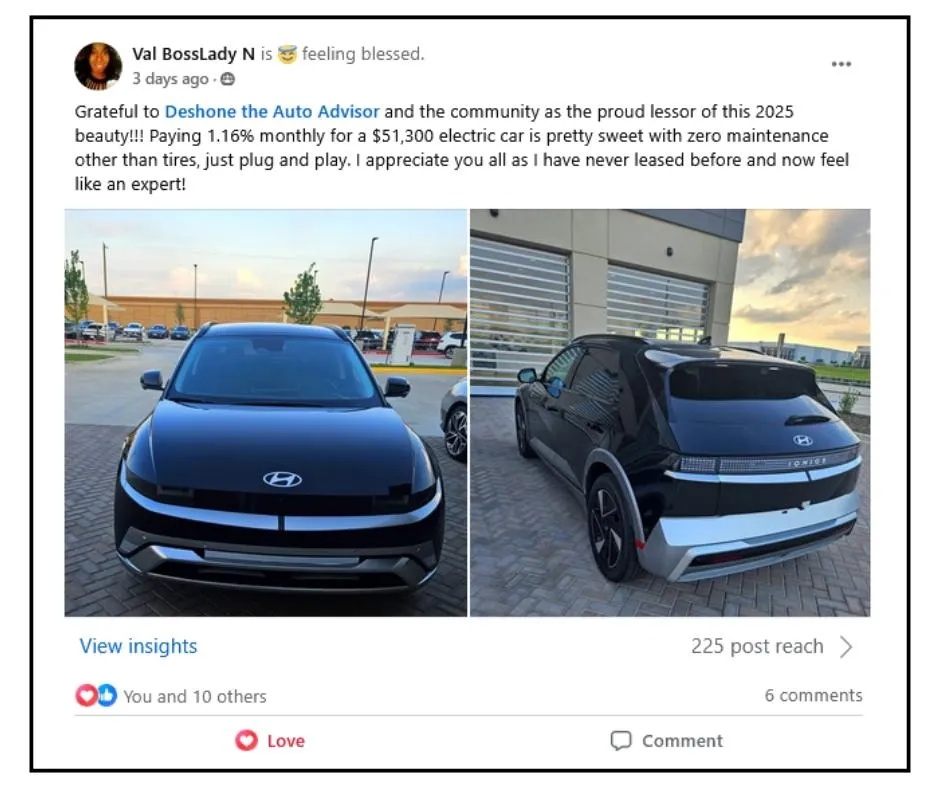
Task: Click the feeling blessed halo emoji
Action: tap(288, 55)
